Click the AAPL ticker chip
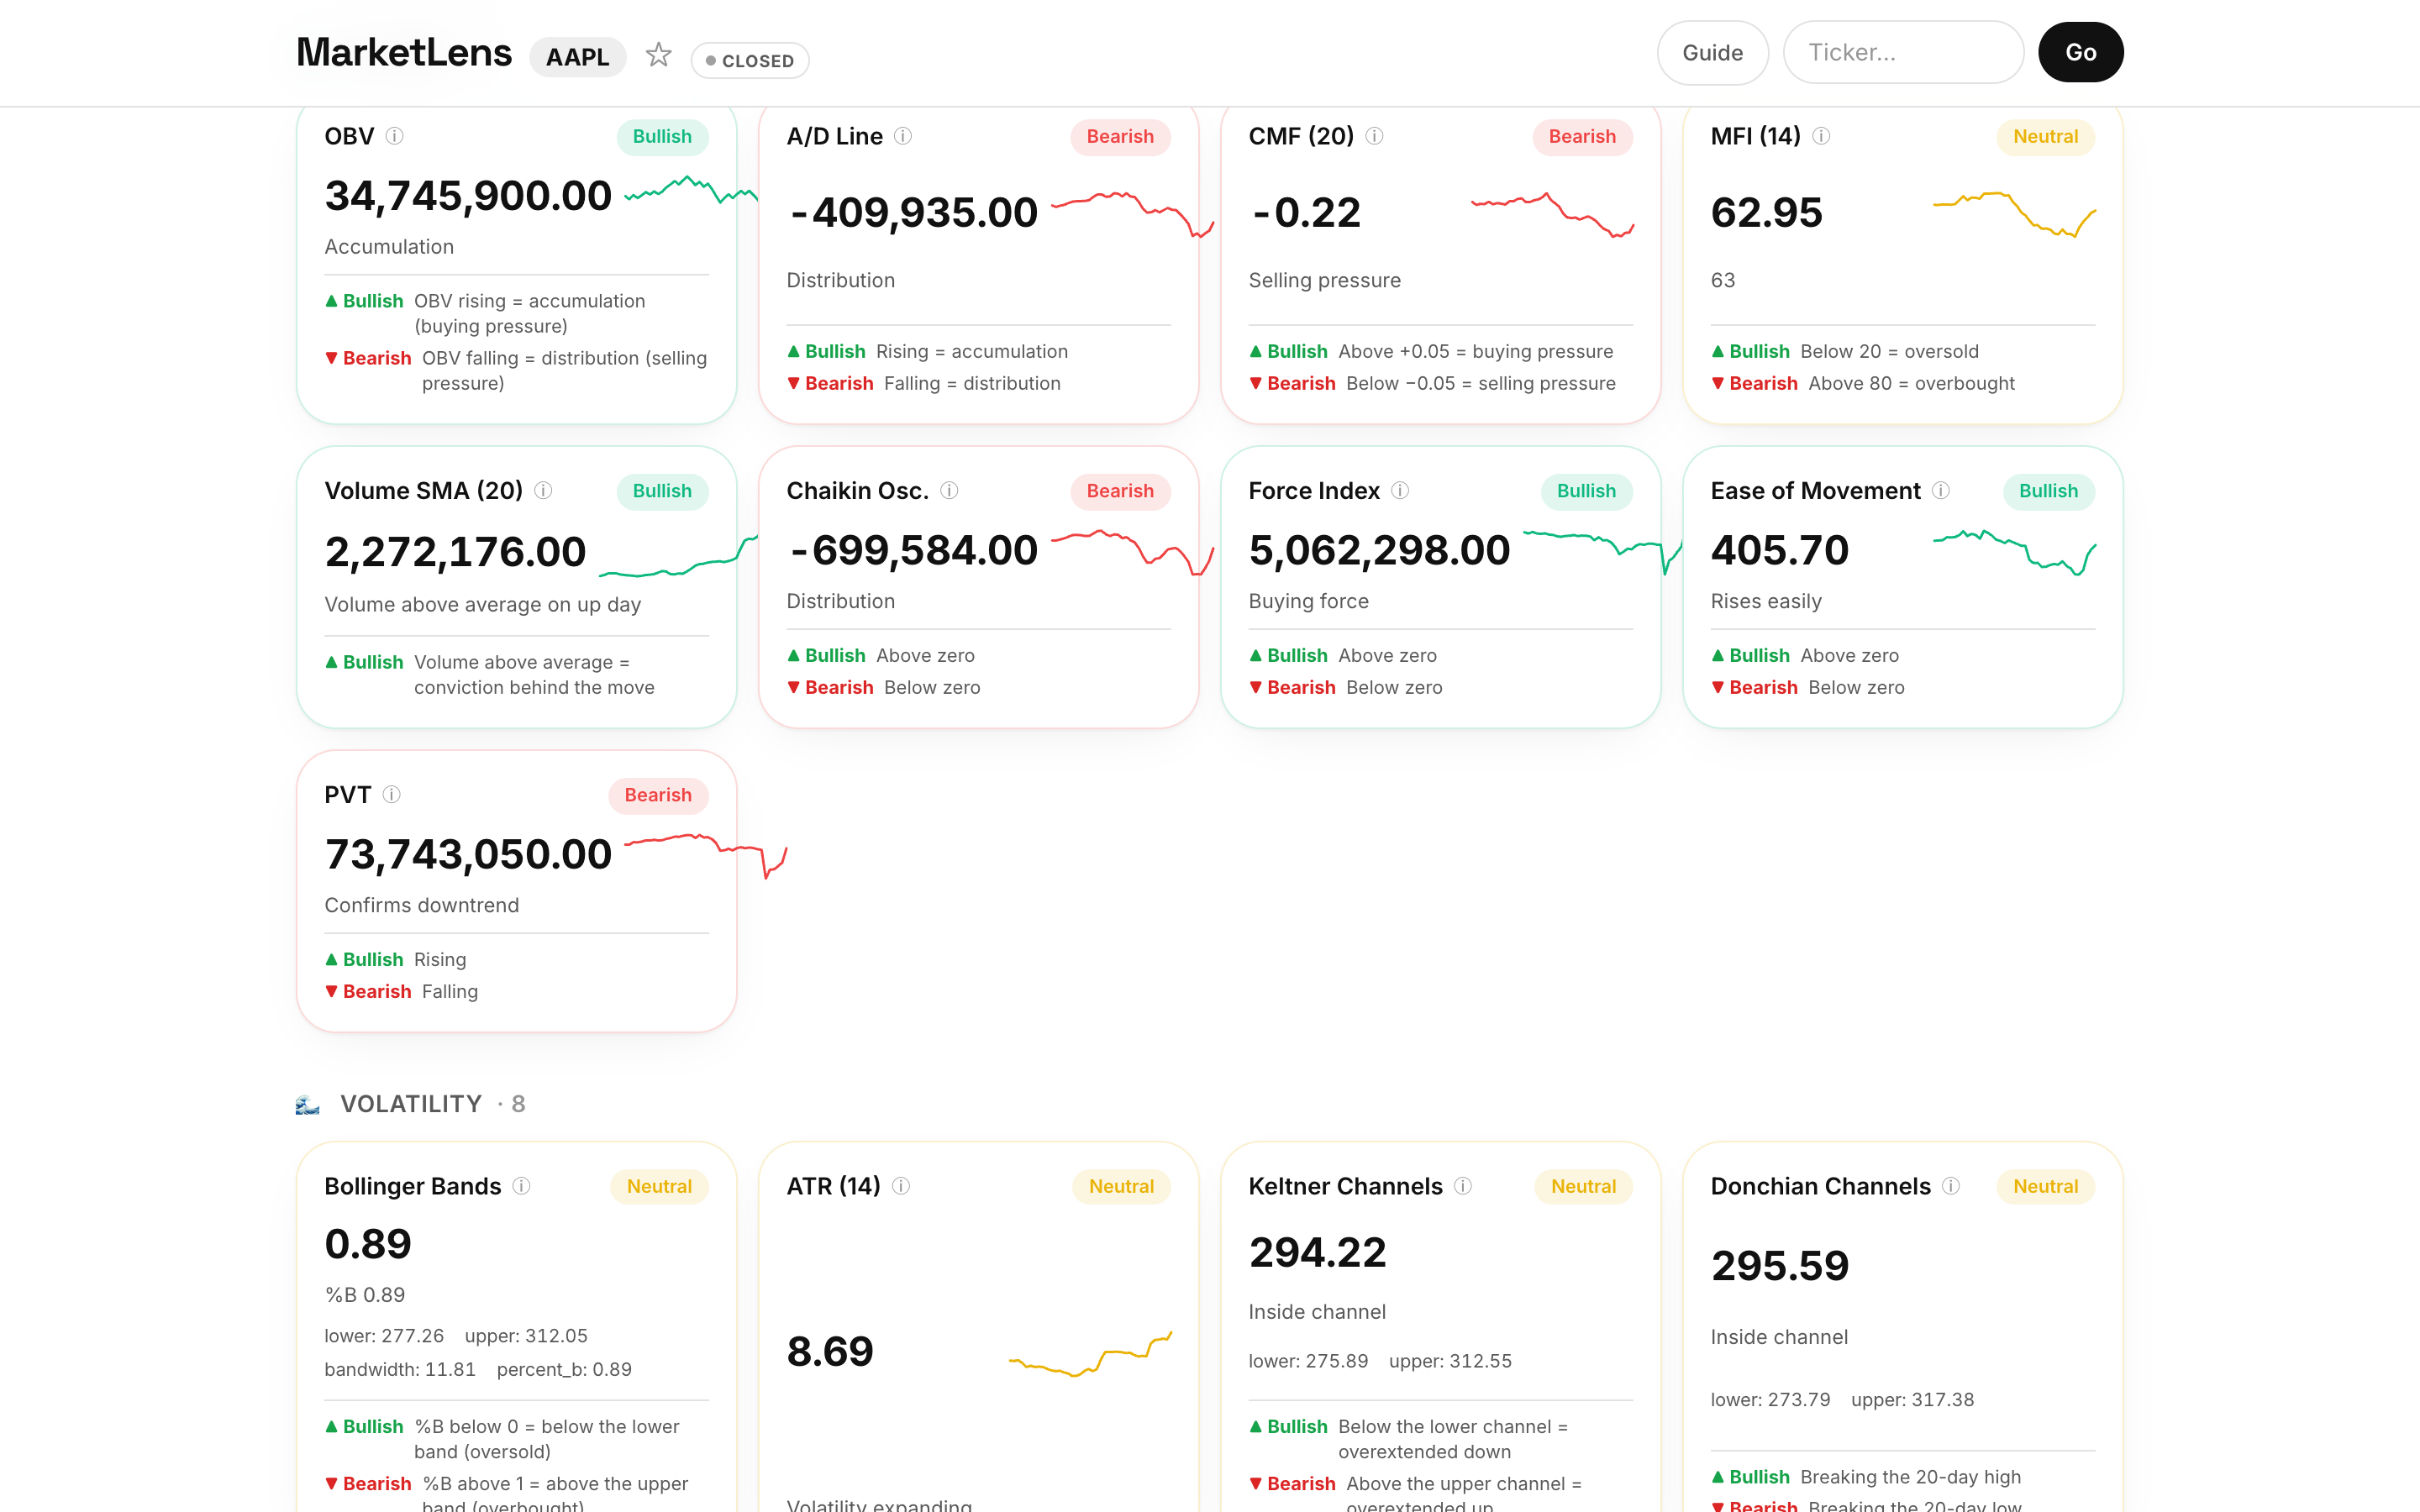Viewport: 2420px width, 1512px height. point(577,57)
